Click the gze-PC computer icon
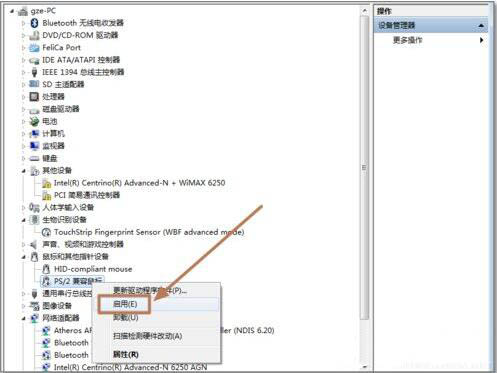 (x=23, y=11)
